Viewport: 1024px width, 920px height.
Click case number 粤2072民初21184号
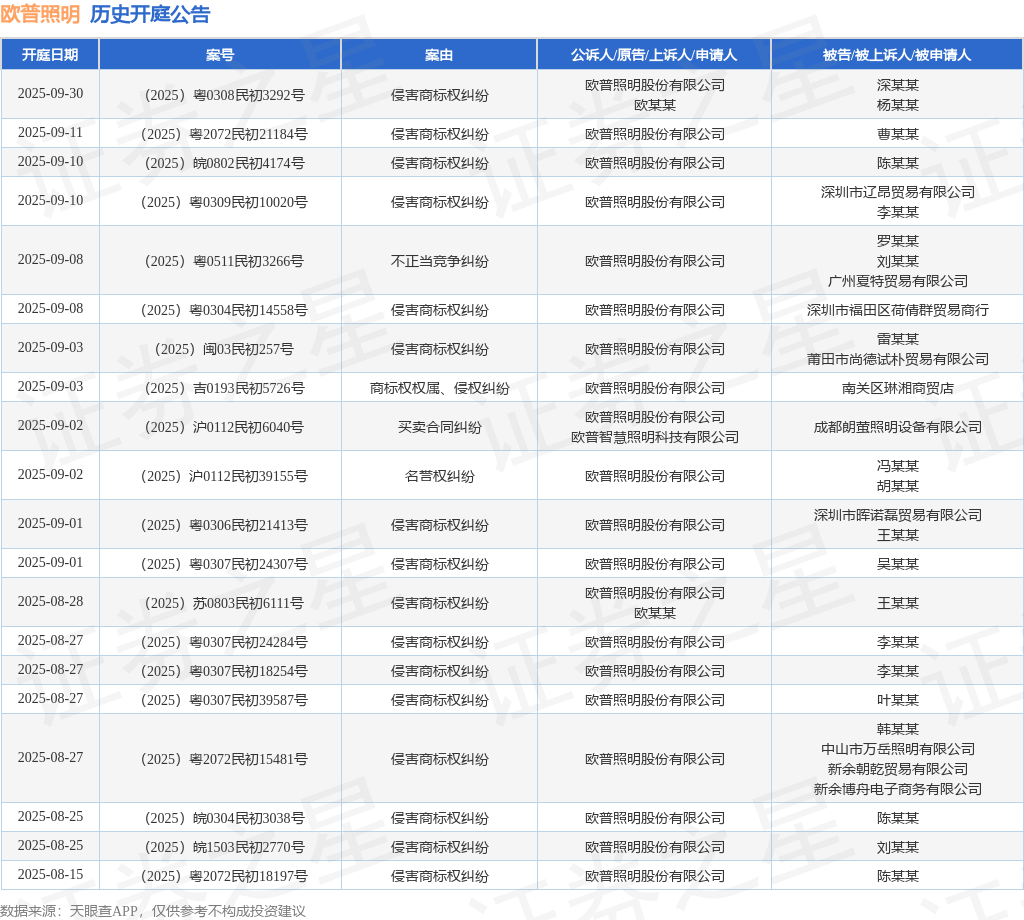click(224, 134)
